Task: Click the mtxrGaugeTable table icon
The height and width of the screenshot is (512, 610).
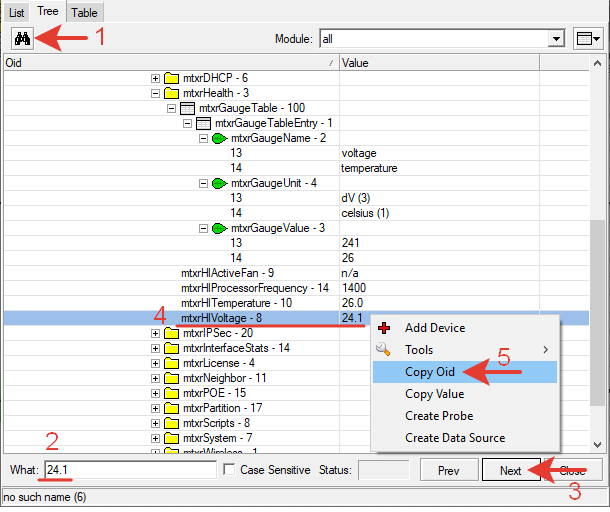Action: [x=187, y=108]
